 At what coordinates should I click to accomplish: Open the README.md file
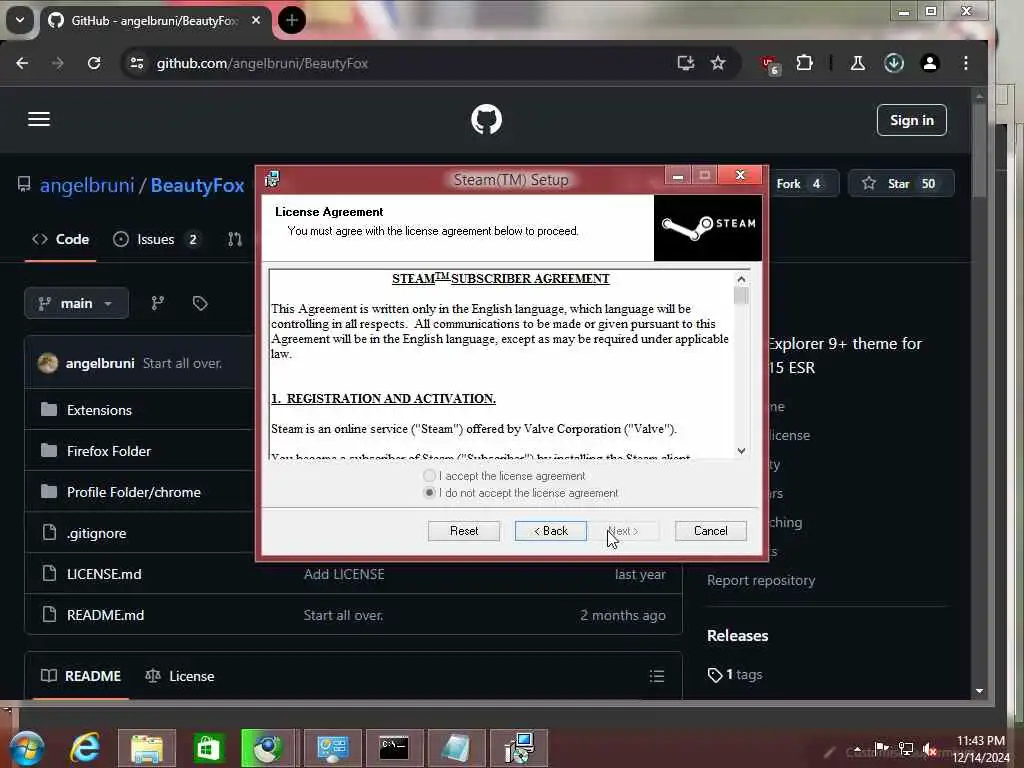[x=105, y=615]
